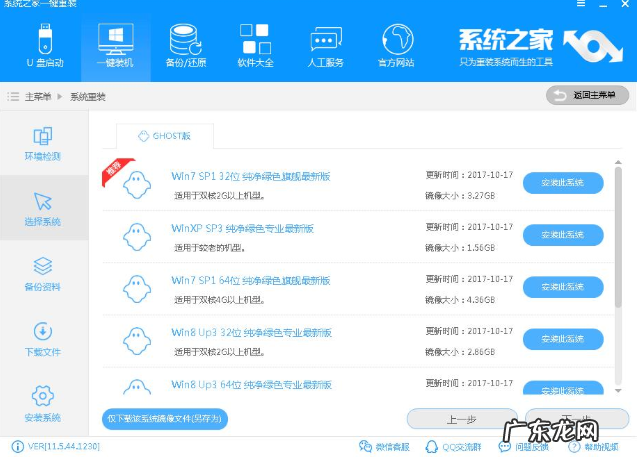Viewport: 637px width, 460px height.
Task: Click 返回主菜单 button
Action: pyautogui.click(x=587, y=95)
